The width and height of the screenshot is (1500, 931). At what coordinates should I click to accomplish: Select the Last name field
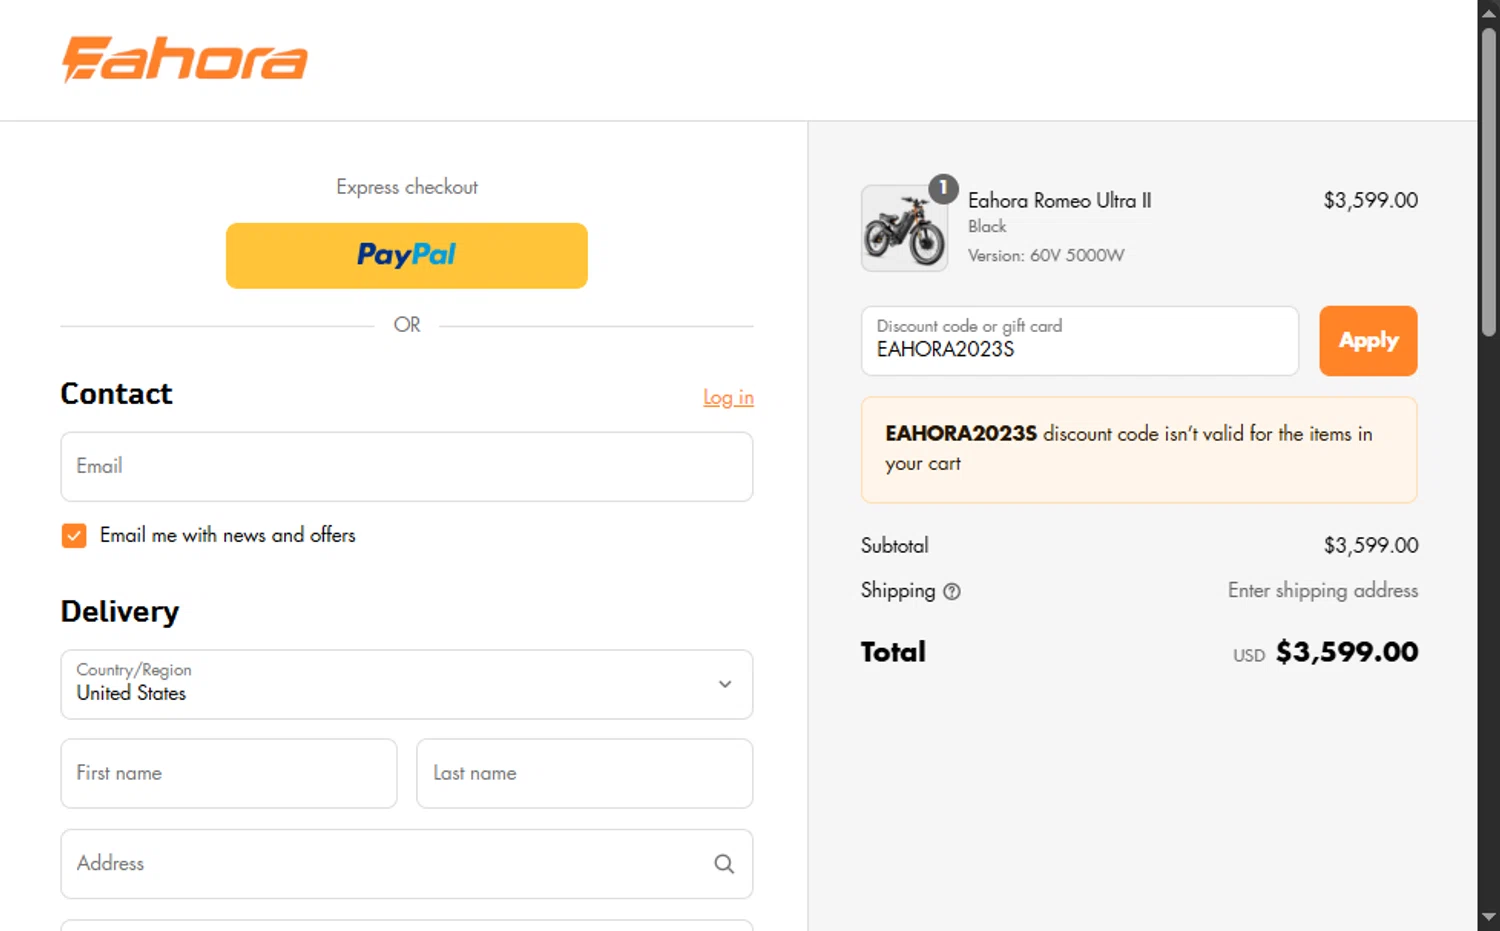(584, 773)
